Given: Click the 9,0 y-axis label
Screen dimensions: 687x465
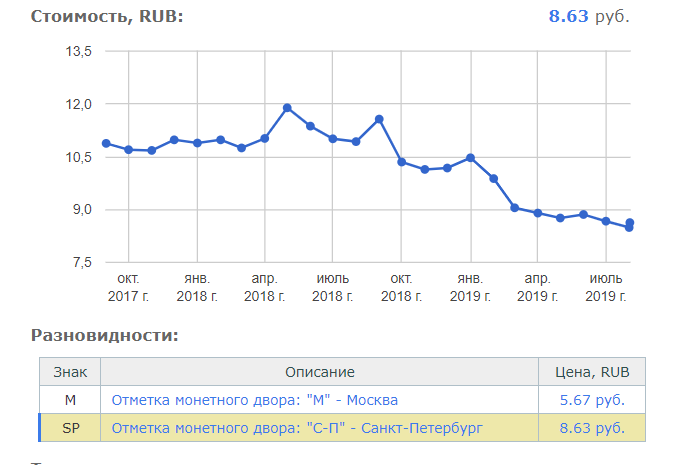Looking at the screenshot, I should click(82, 210).
